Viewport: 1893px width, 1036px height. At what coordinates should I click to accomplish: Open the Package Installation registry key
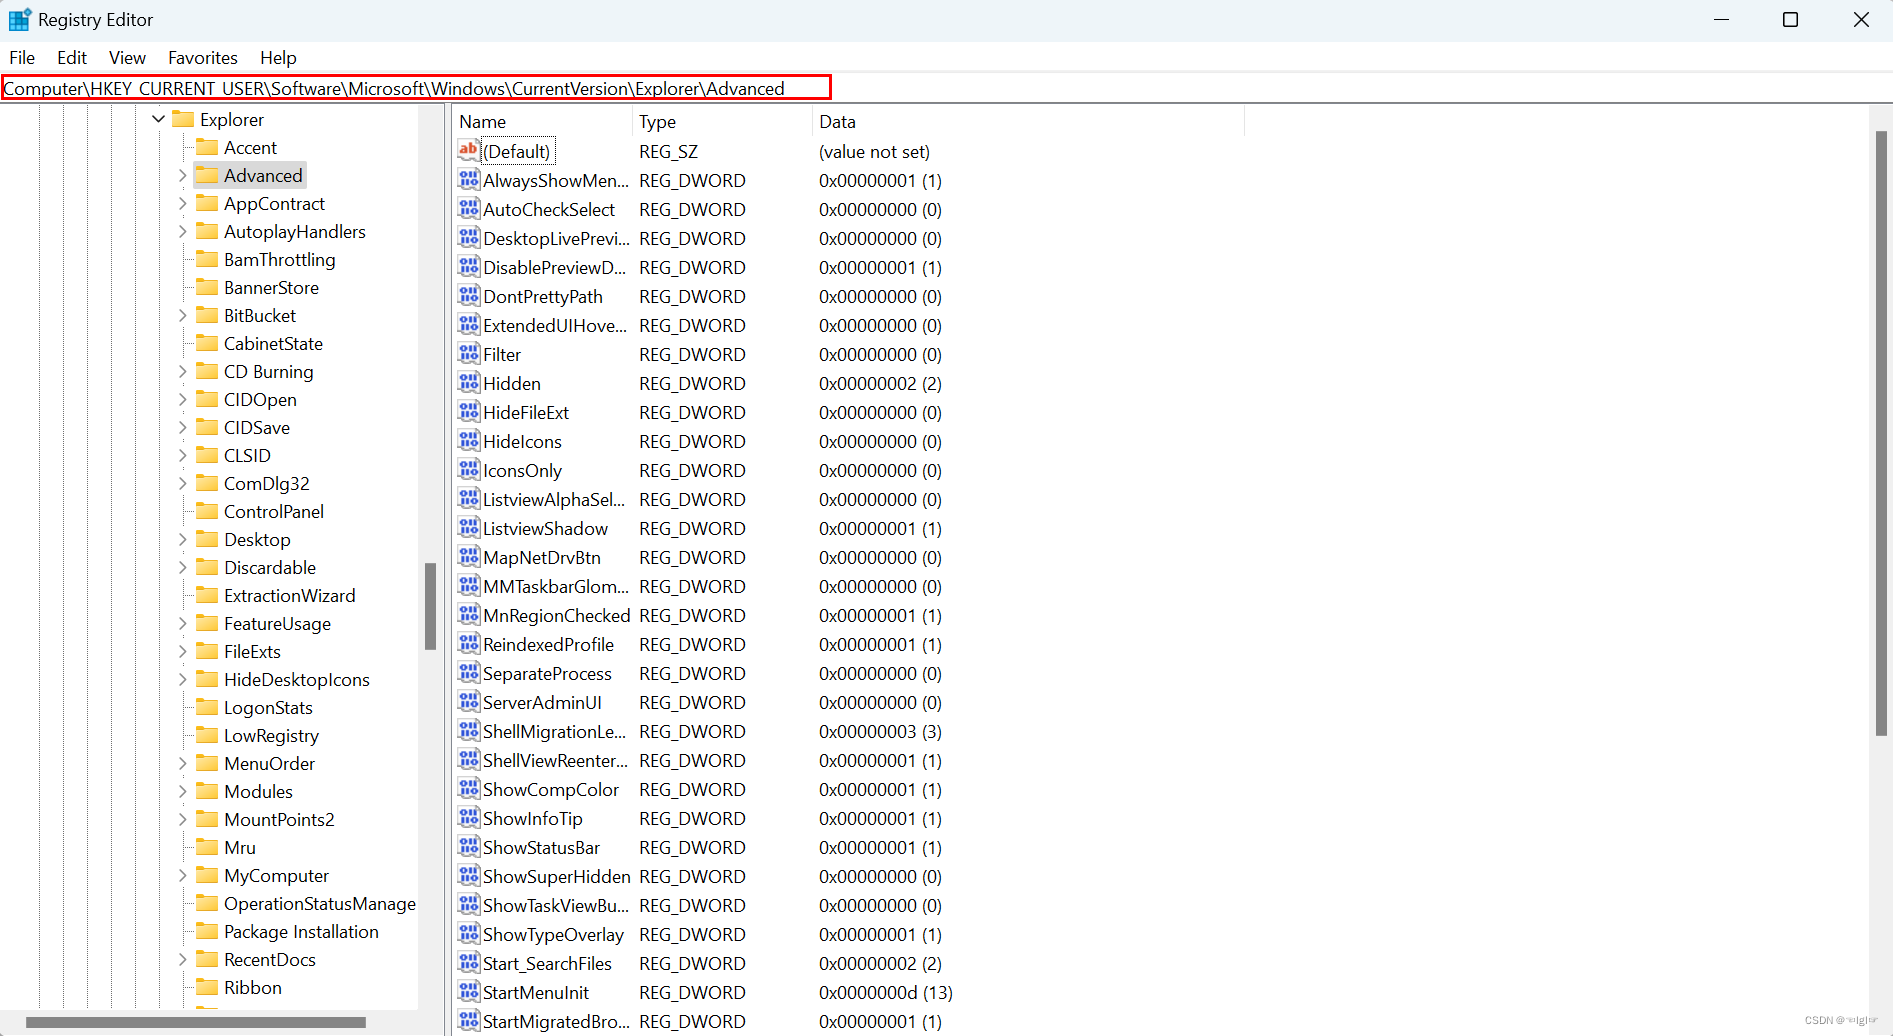pyautogui.click(x=301, y=932)
